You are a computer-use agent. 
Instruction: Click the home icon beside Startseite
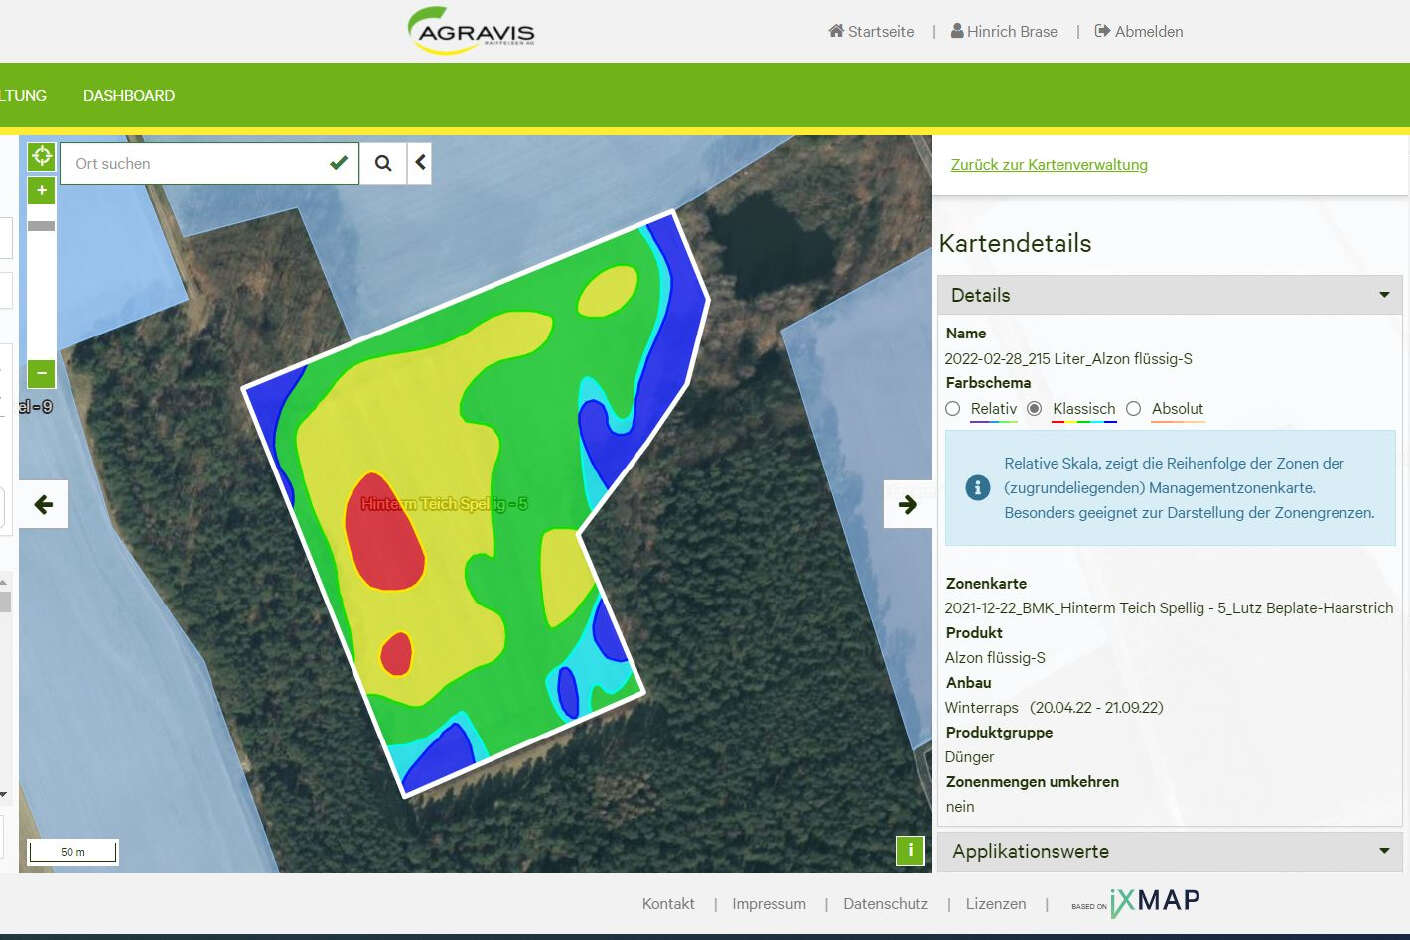pos(836,31)
